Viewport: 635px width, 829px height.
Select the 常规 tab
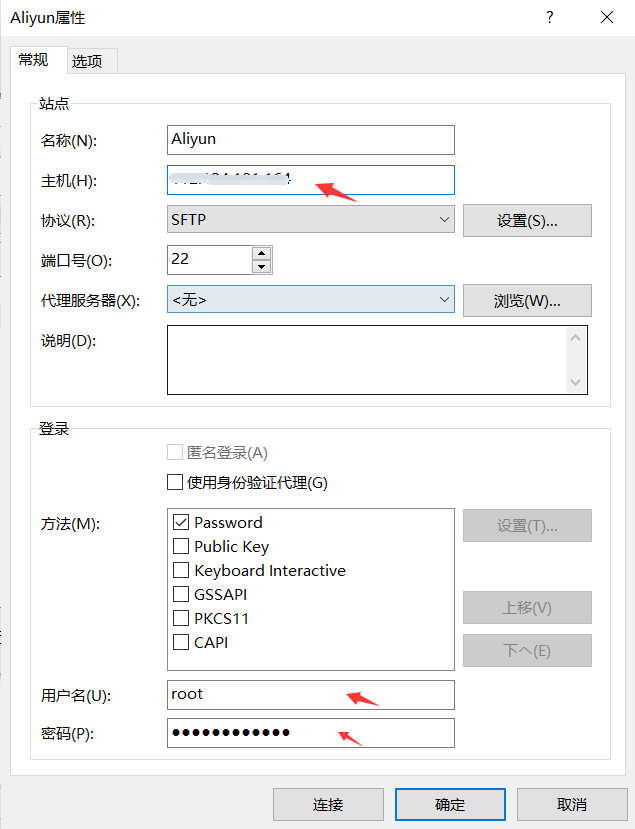coord(33,60)
